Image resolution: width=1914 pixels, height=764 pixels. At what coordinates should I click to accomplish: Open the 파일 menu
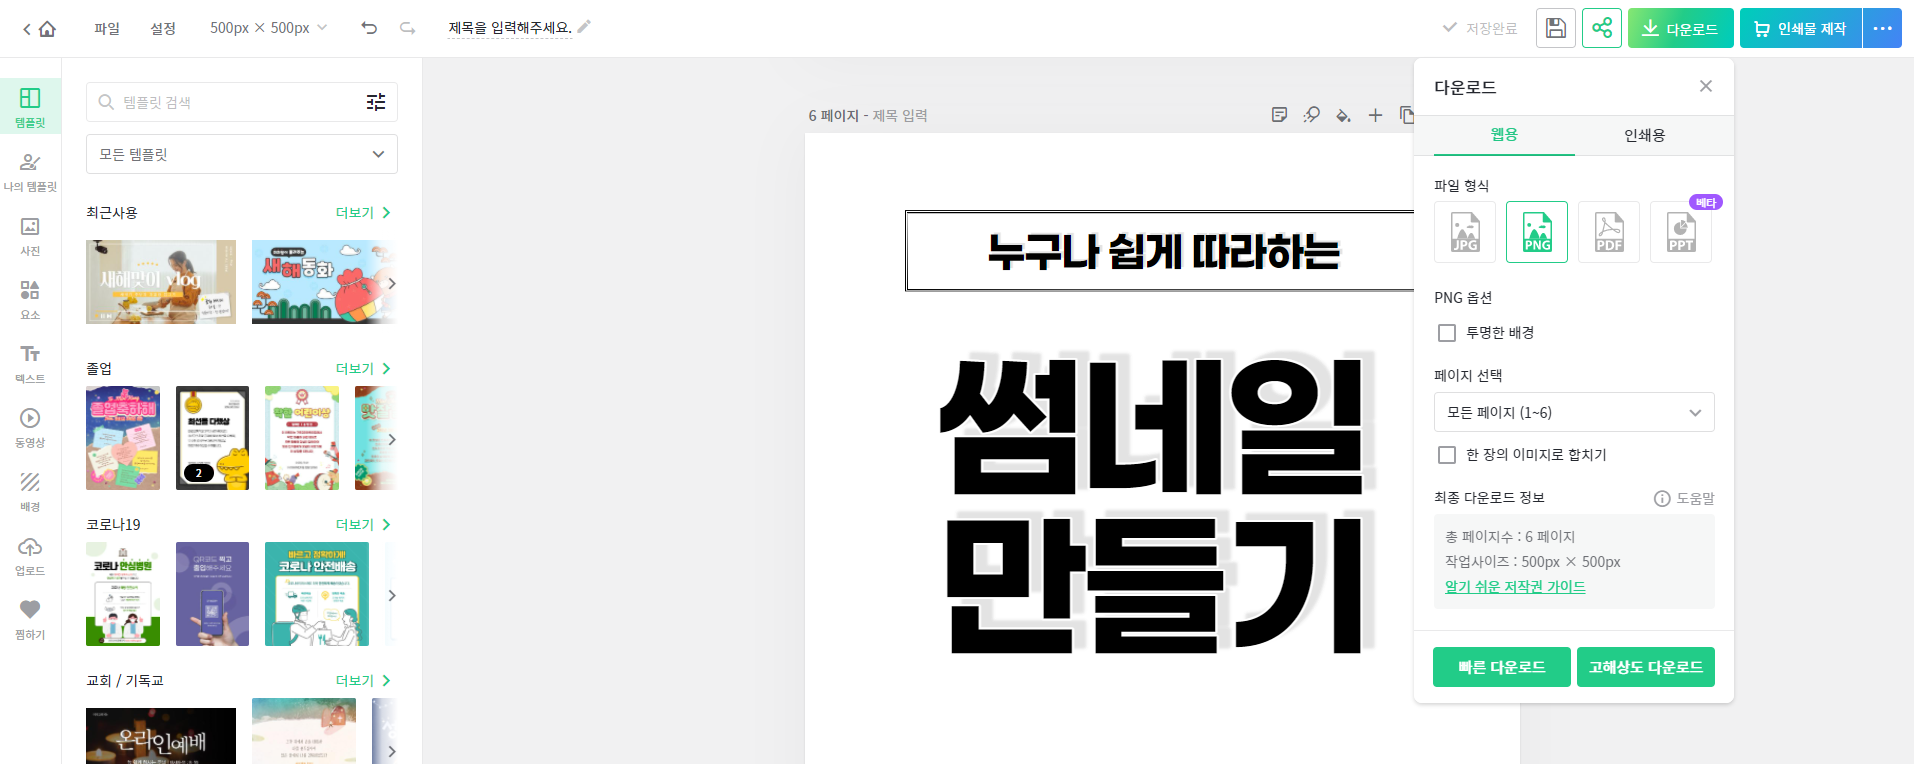coord(107,28)
